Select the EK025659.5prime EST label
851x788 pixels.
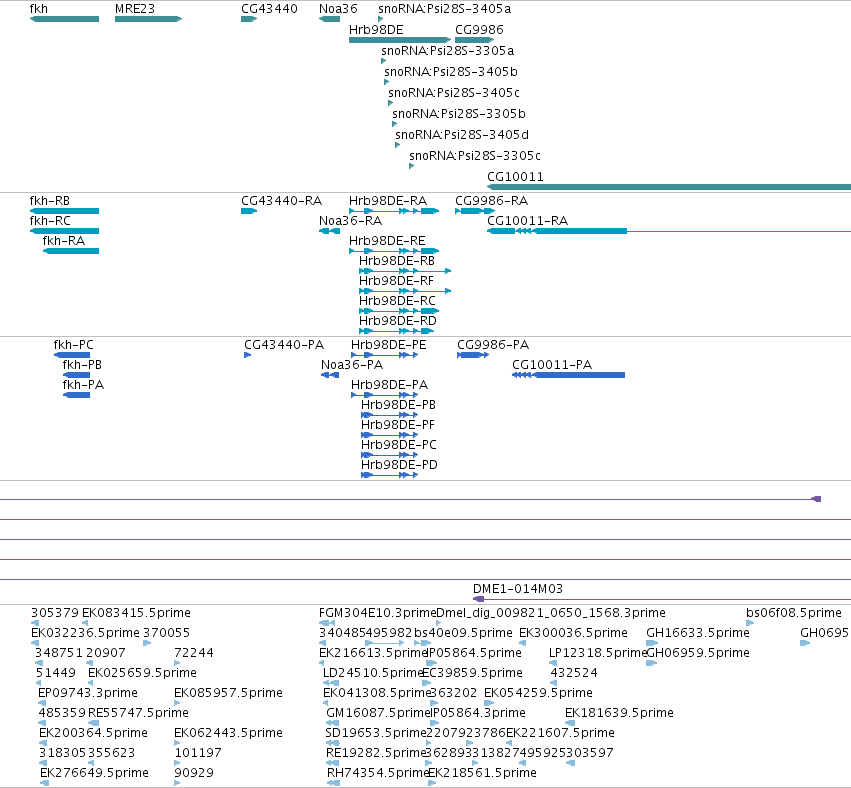[x=142, y=673]
